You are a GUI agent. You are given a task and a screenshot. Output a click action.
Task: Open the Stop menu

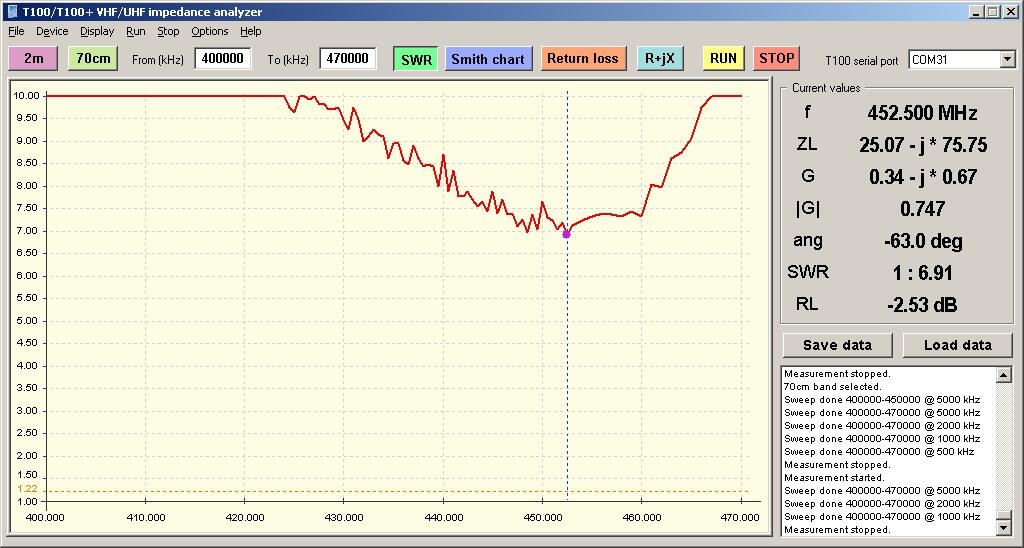(168, 31)
